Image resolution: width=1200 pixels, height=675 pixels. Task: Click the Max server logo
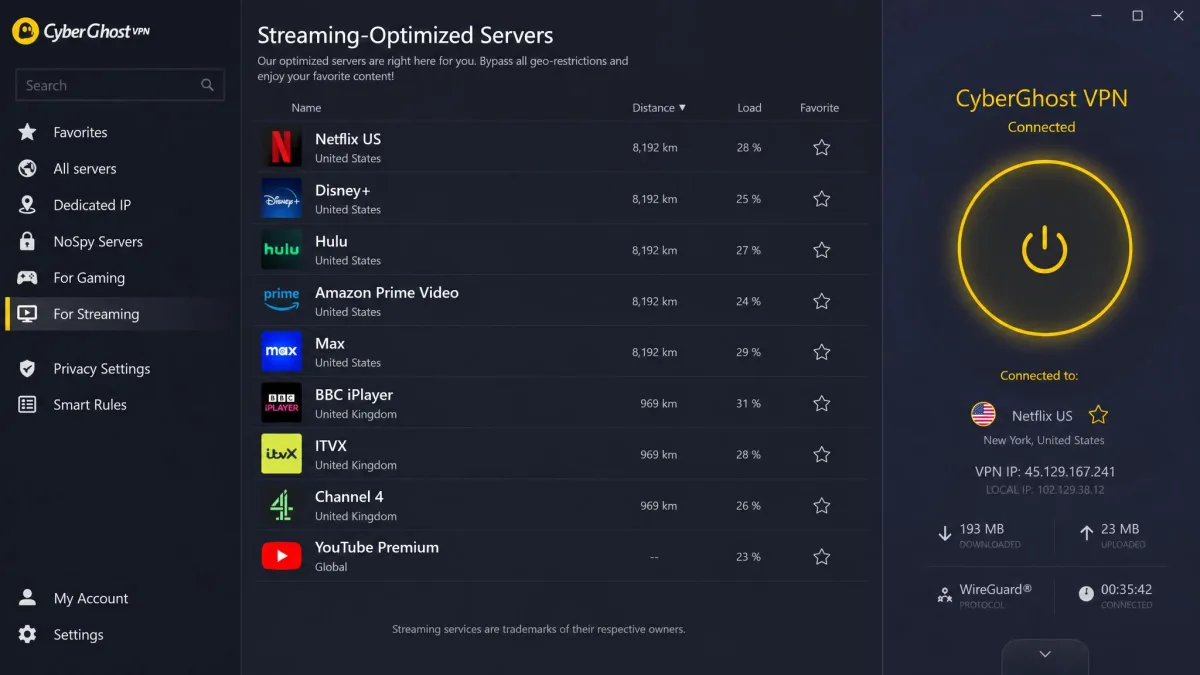(281, 351)
